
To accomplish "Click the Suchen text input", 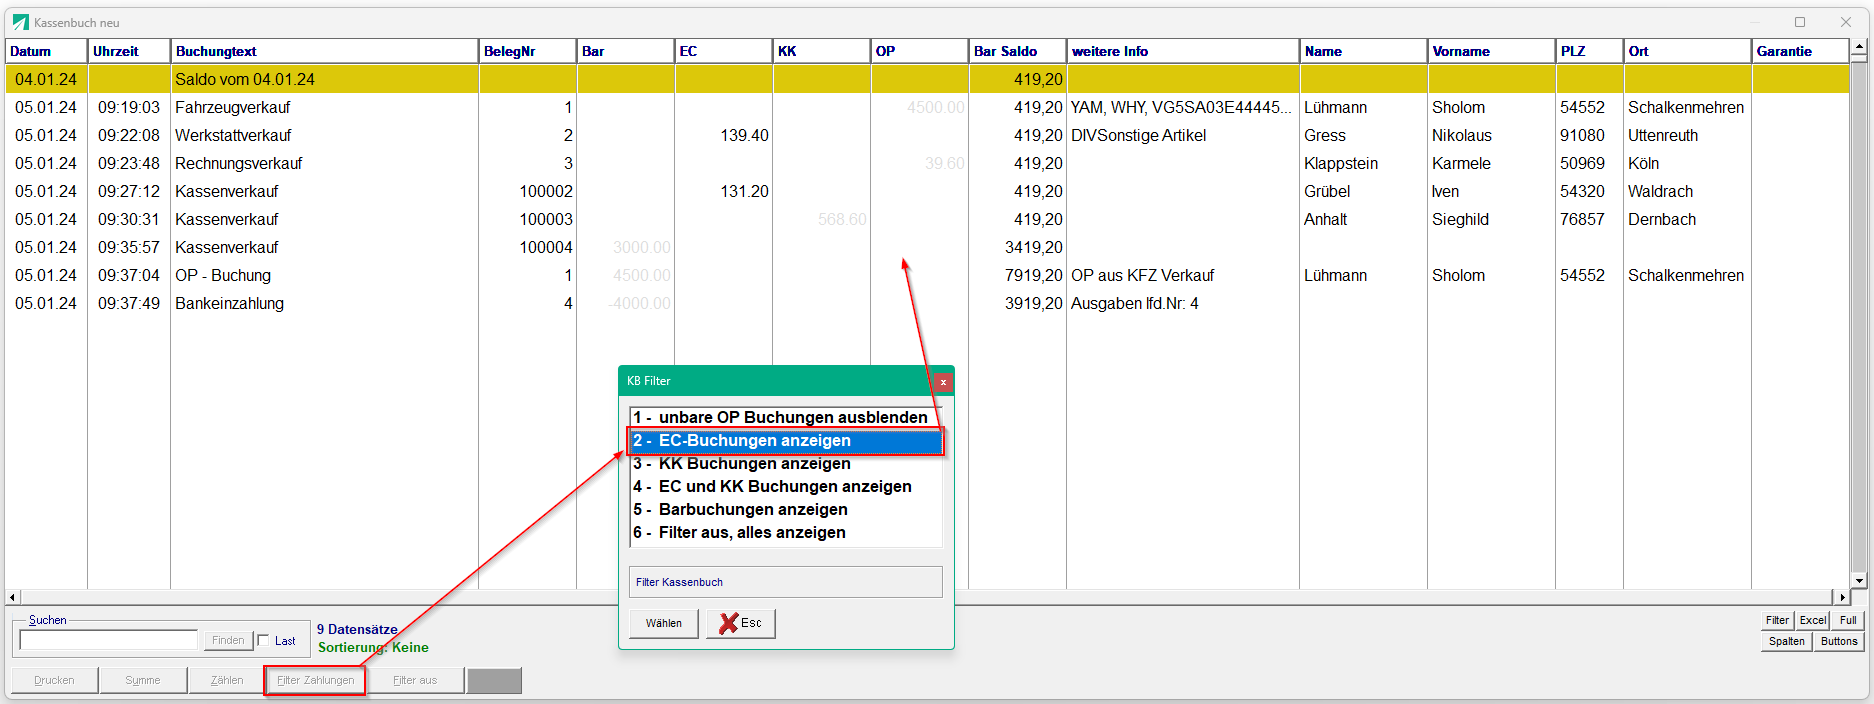I will click(x=109, y=640).
